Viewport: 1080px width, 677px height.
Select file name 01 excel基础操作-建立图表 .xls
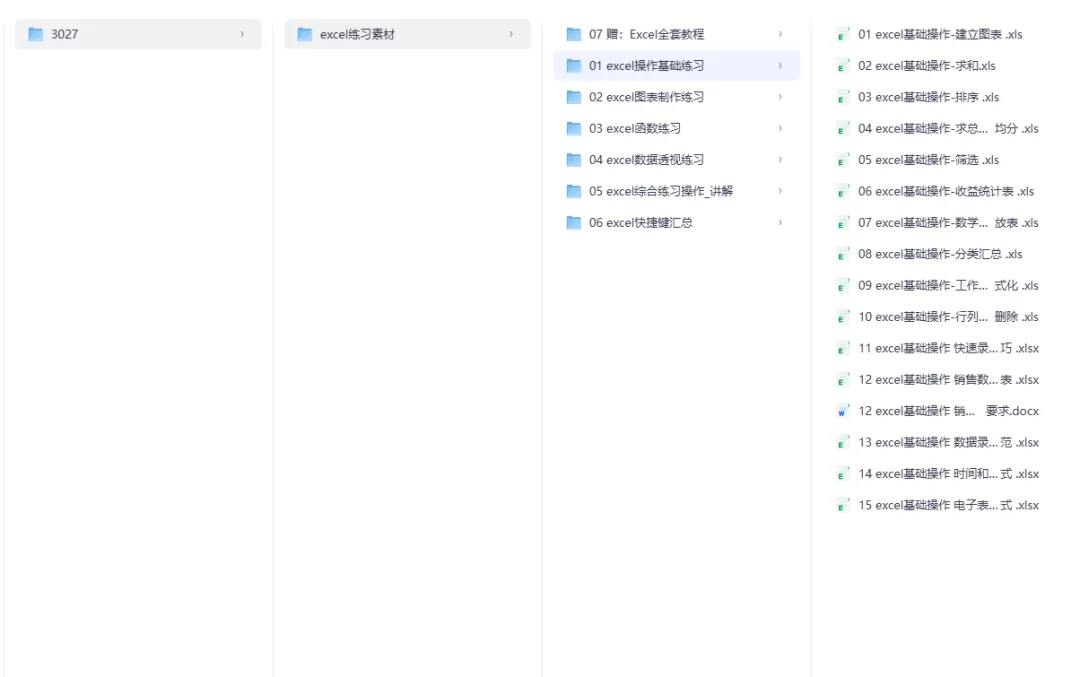point(940,34)
